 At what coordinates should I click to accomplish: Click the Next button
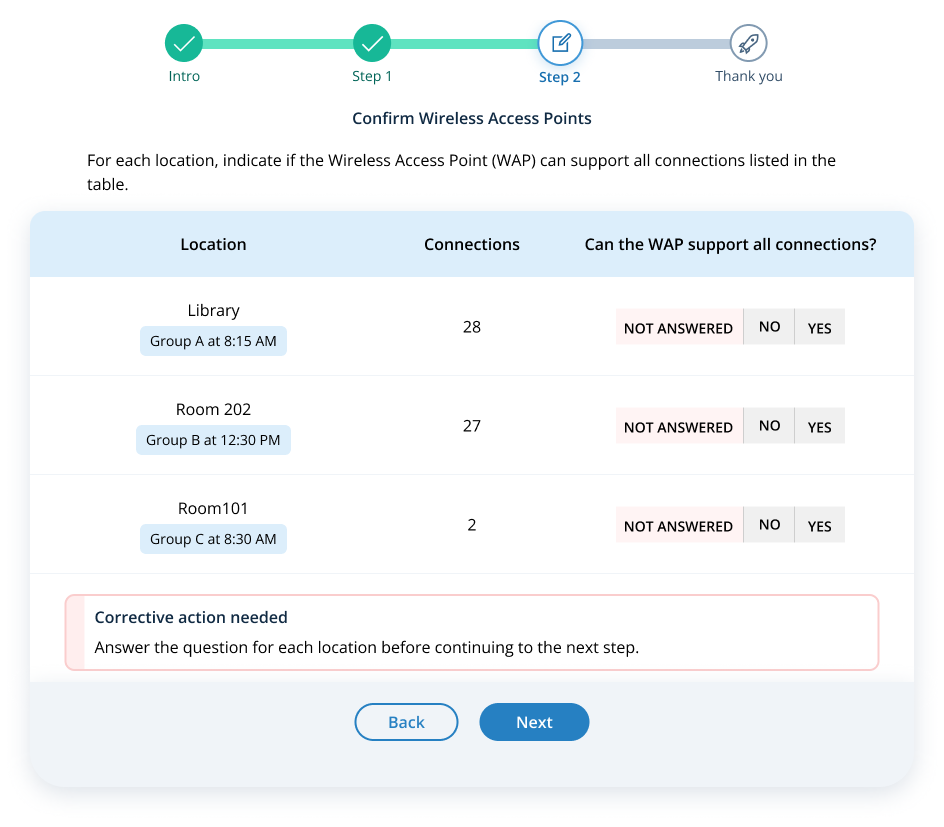(x=534, y=722)
